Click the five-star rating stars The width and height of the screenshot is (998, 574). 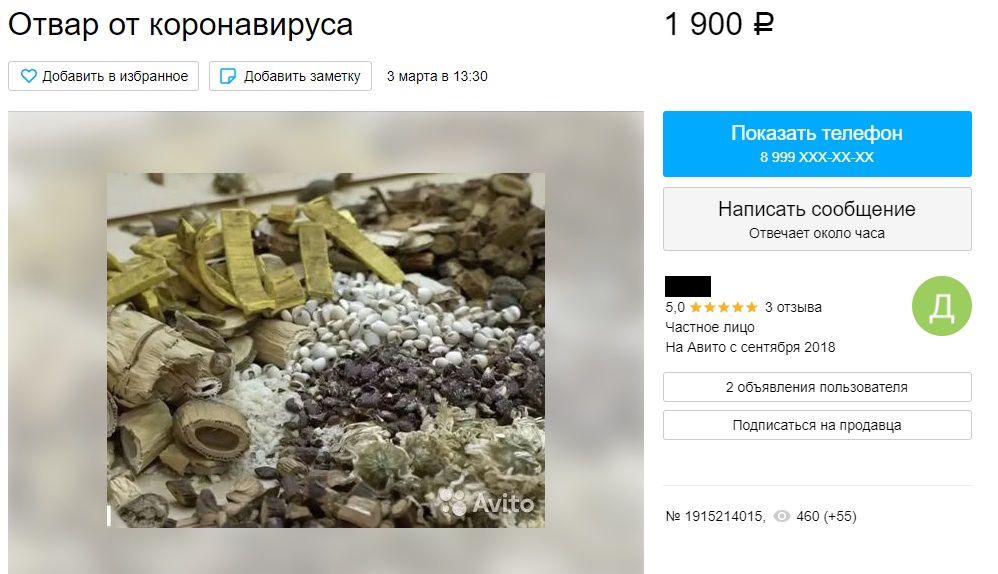(724, 307)
